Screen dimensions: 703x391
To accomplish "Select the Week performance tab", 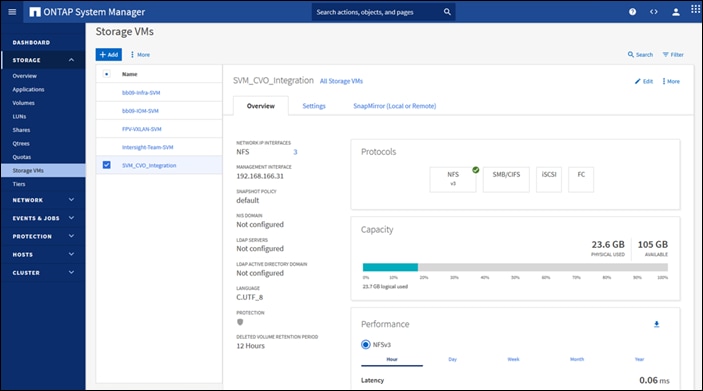I will [513, 359].
